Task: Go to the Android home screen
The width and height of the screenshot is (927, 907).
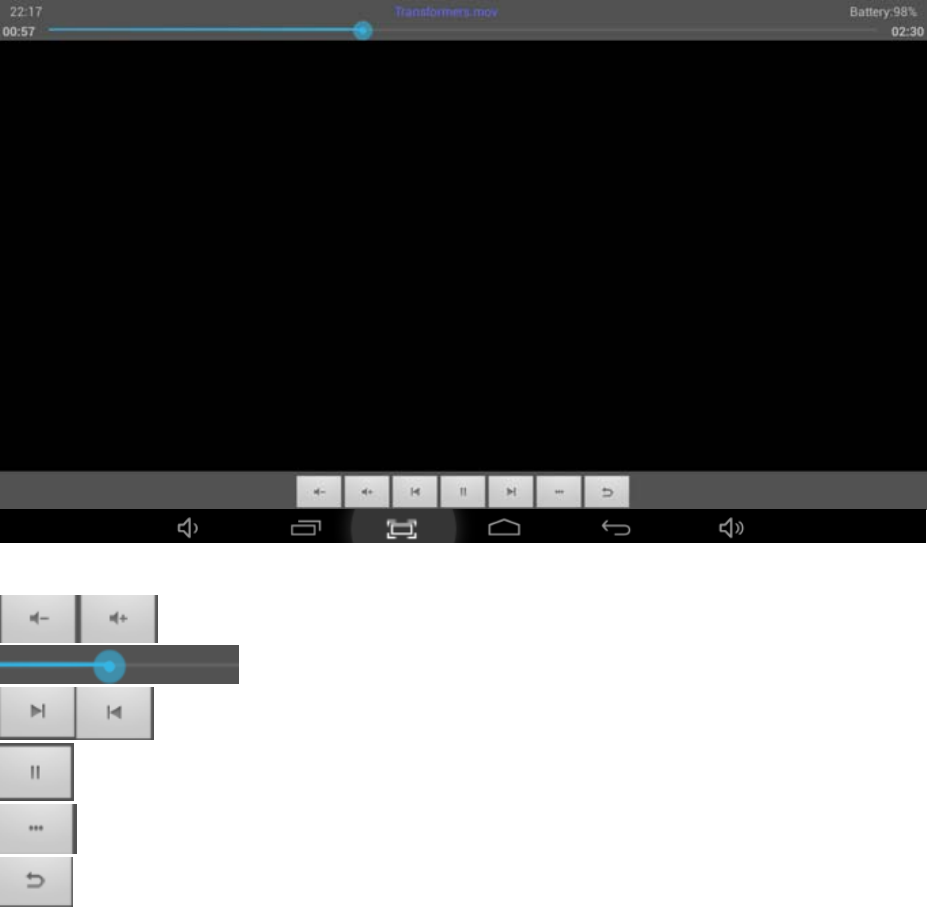Action: [504, 527]
